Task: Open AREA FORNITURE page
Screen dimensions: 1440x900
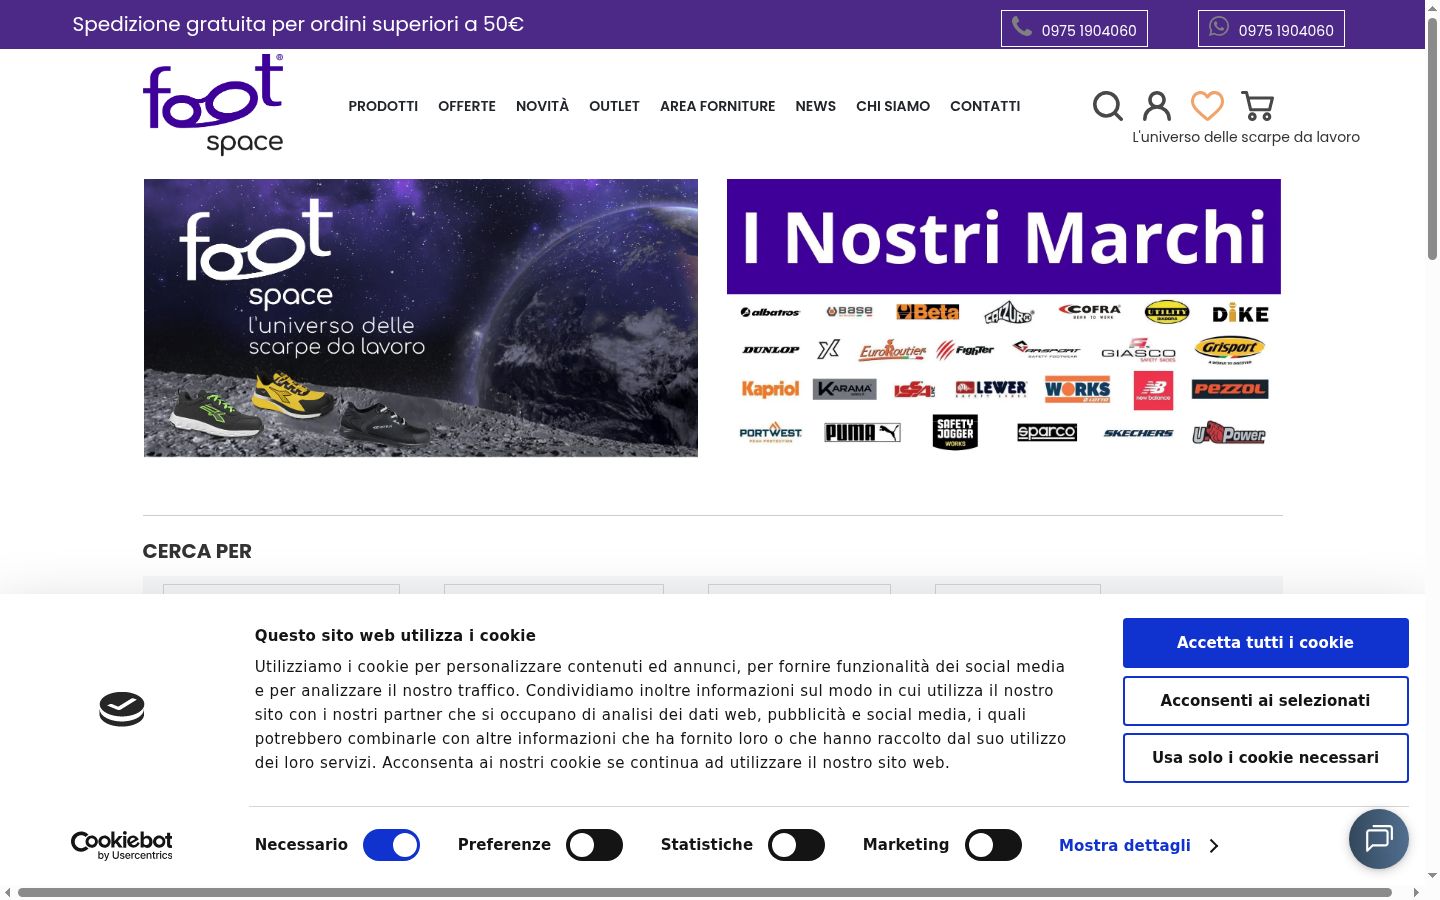Action: click(x=718, y=106)
